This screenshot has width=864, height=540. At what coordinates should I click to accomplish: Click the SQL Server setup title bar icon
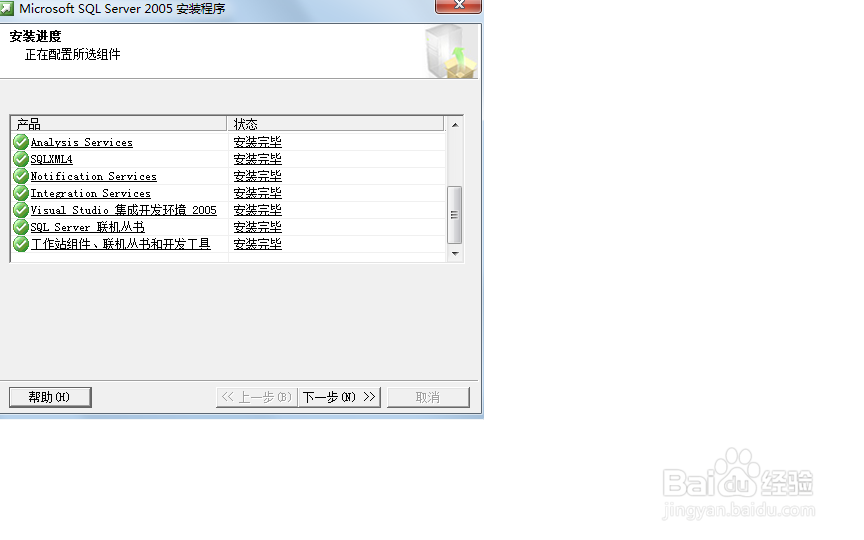6,8
